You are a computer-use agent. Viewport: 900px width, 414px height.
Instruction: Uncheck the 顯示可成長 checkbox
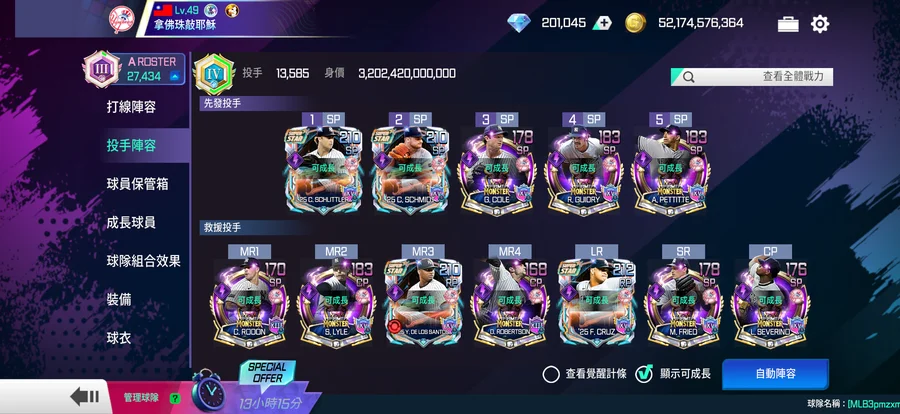coord(644,374)
